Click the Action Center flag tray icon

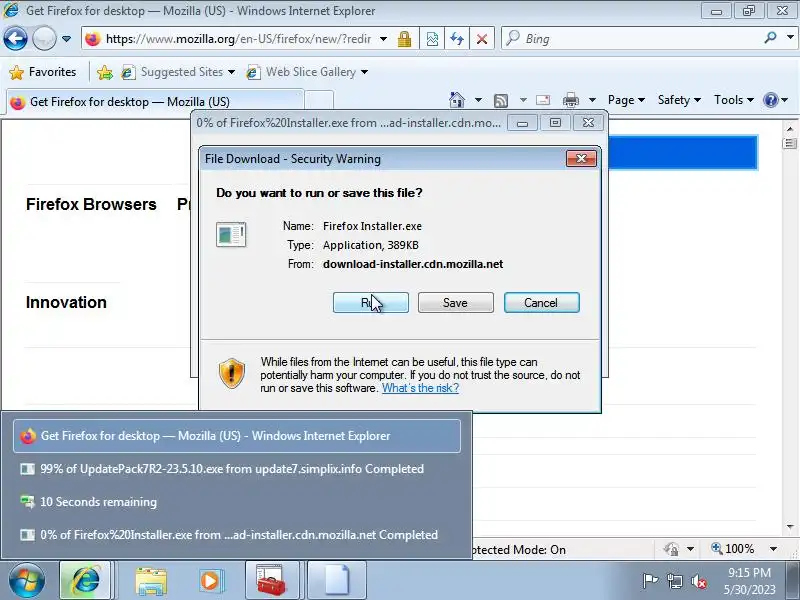pos(649,581)
